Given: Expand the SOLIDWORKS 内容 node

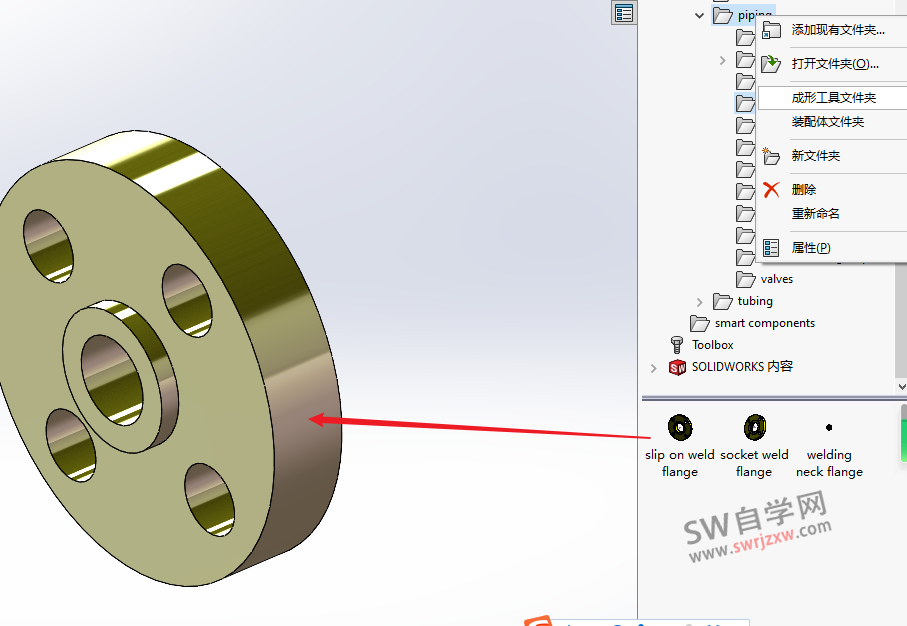Looking at the screenshot, I should pyautogui.click(x=652, y=368).
